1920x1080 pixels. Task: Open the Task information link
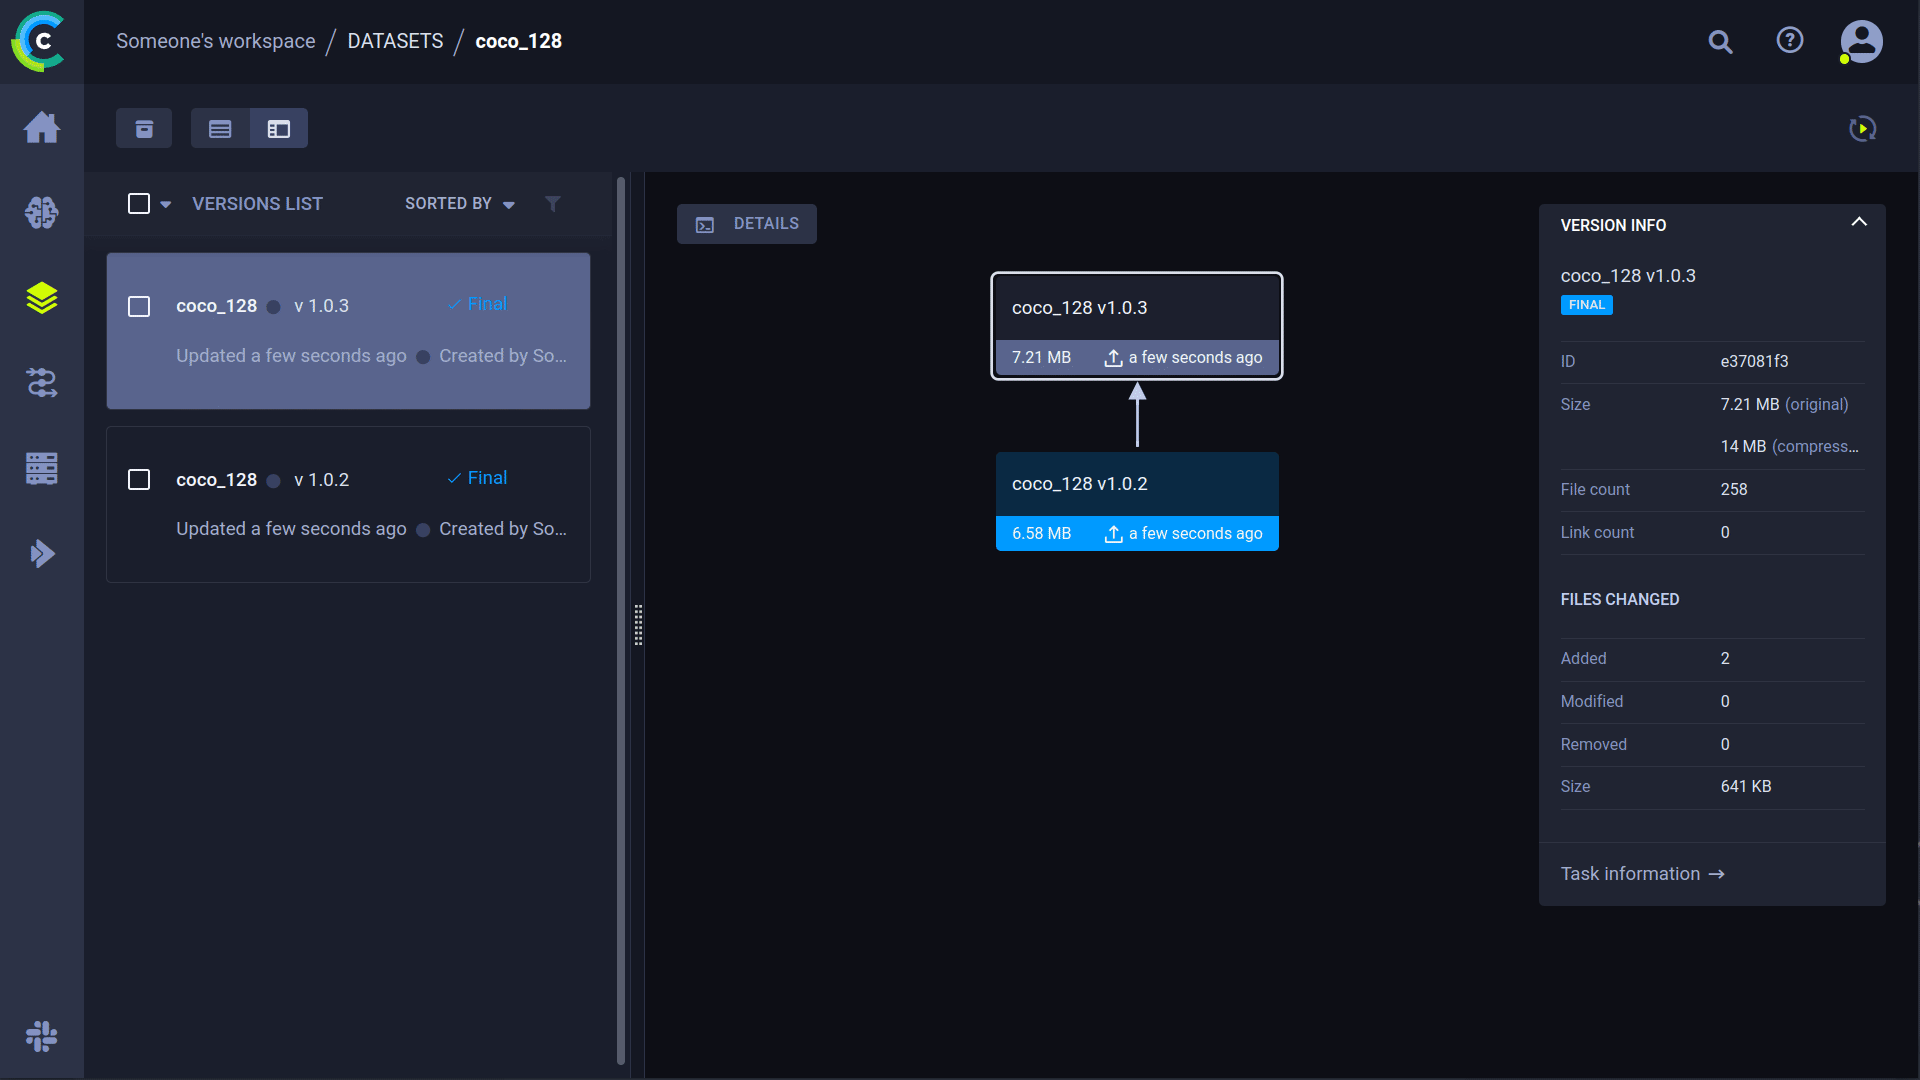[1642, 874]
